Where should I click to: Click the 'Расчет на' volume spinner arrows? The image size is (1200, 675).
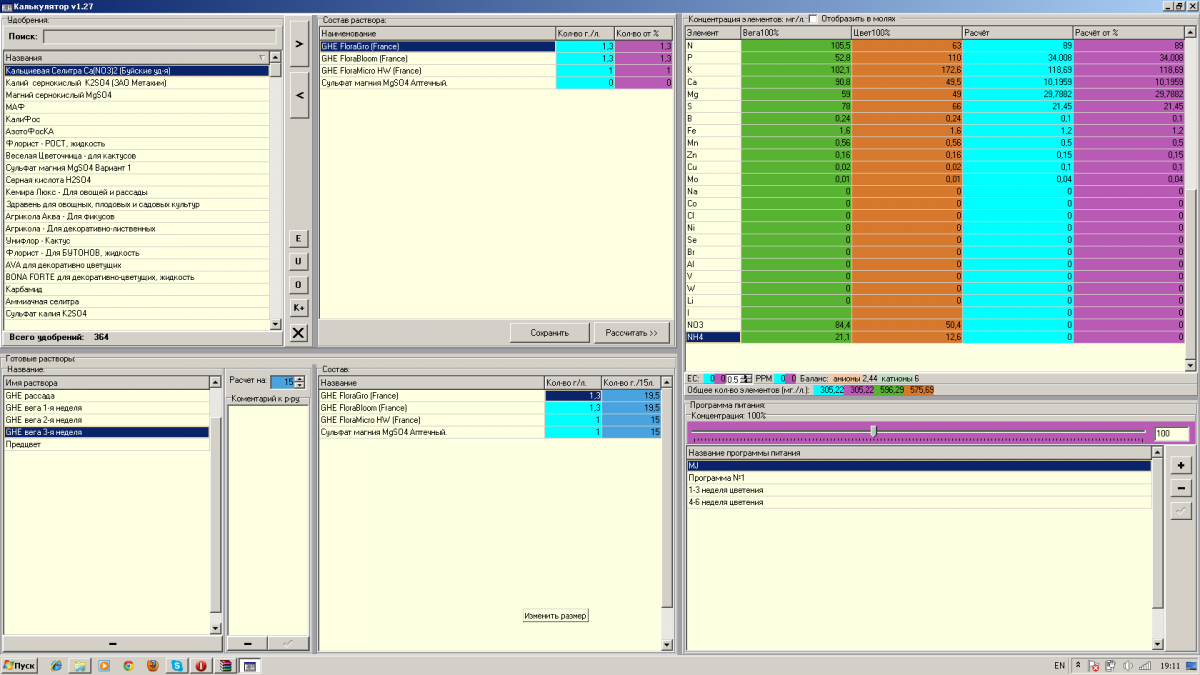point(300,381)
